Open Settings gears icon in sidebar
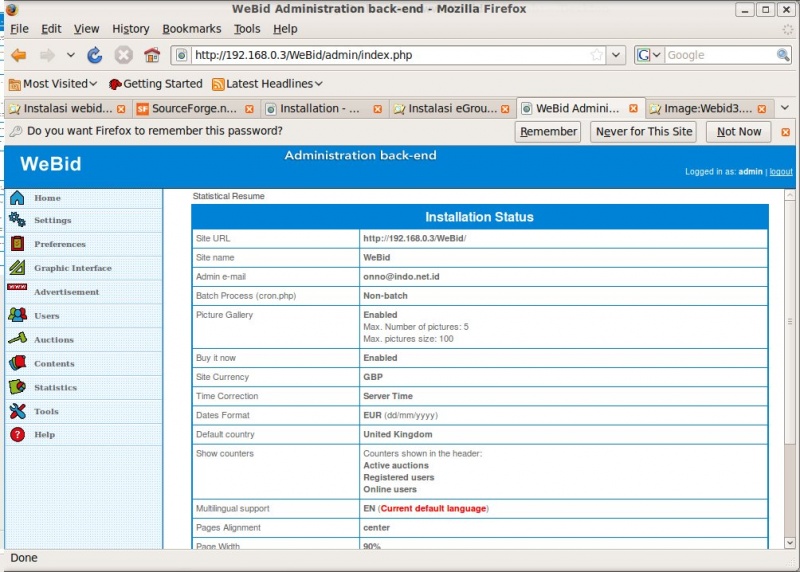The height and width of the screenshot is (572, 800). point(17,220)
